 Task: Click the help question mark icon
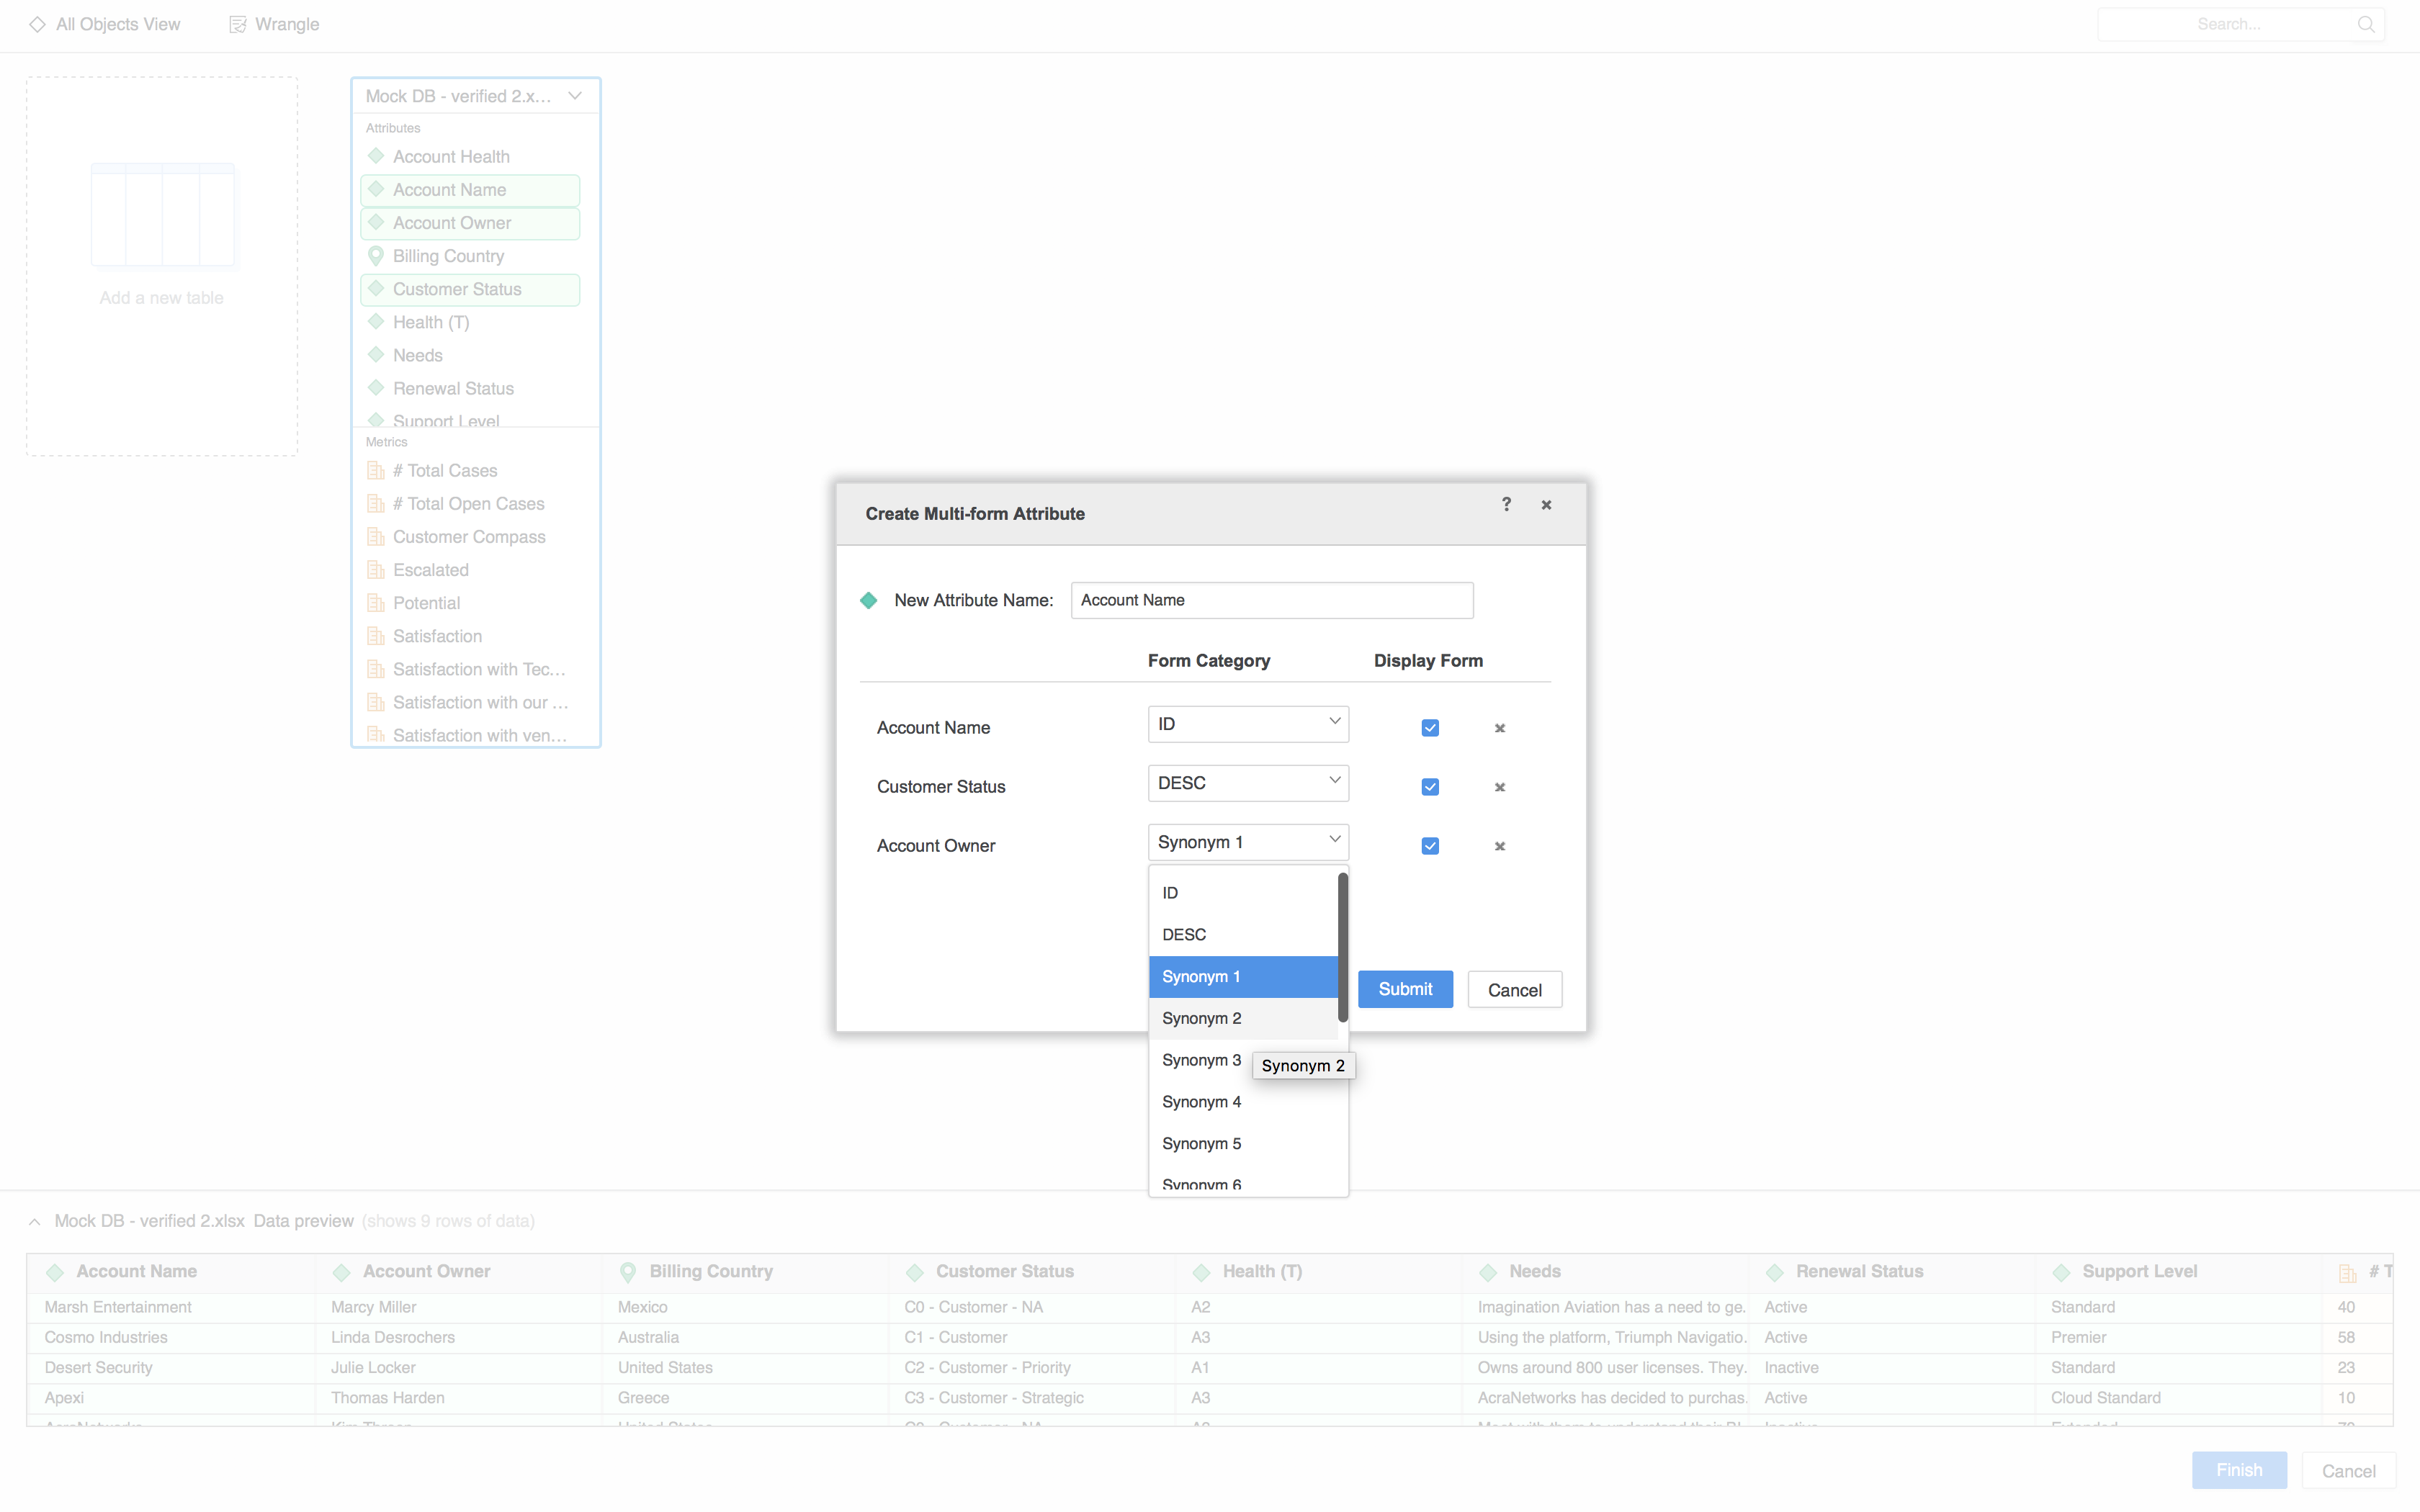pyautogui.click(x=1506, y=504)
